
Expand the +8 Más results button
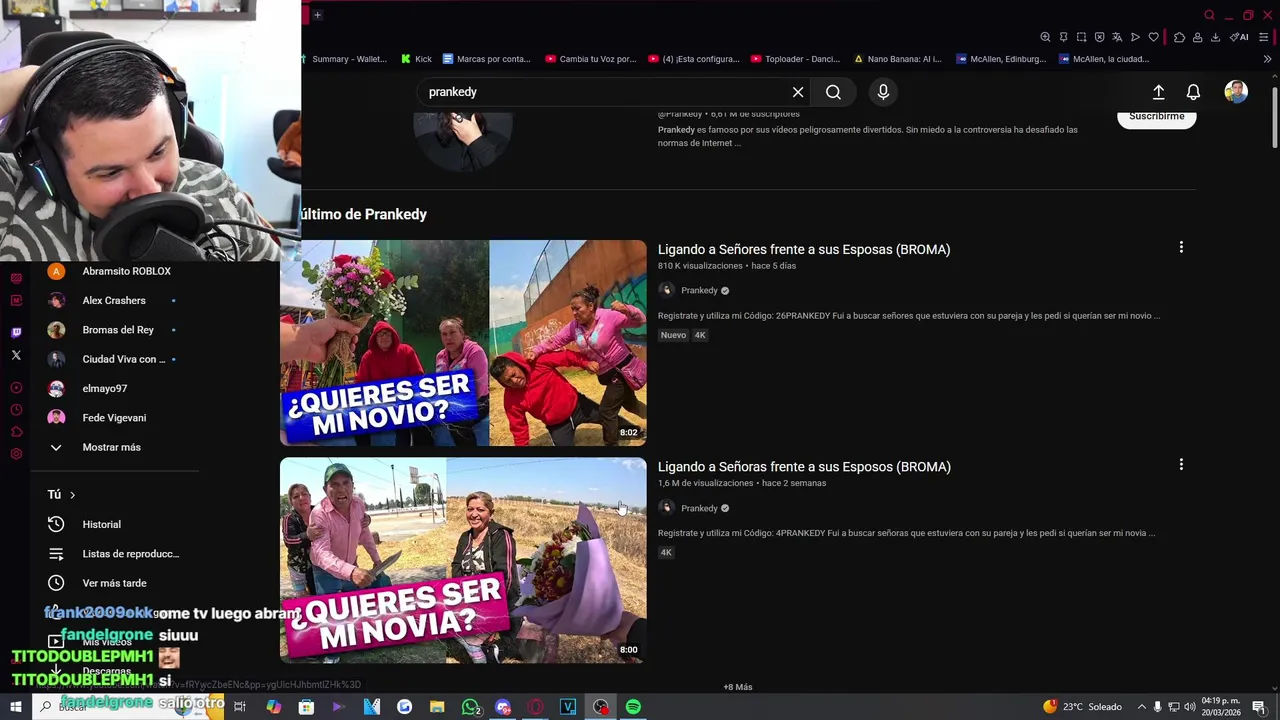coord(738,687)
